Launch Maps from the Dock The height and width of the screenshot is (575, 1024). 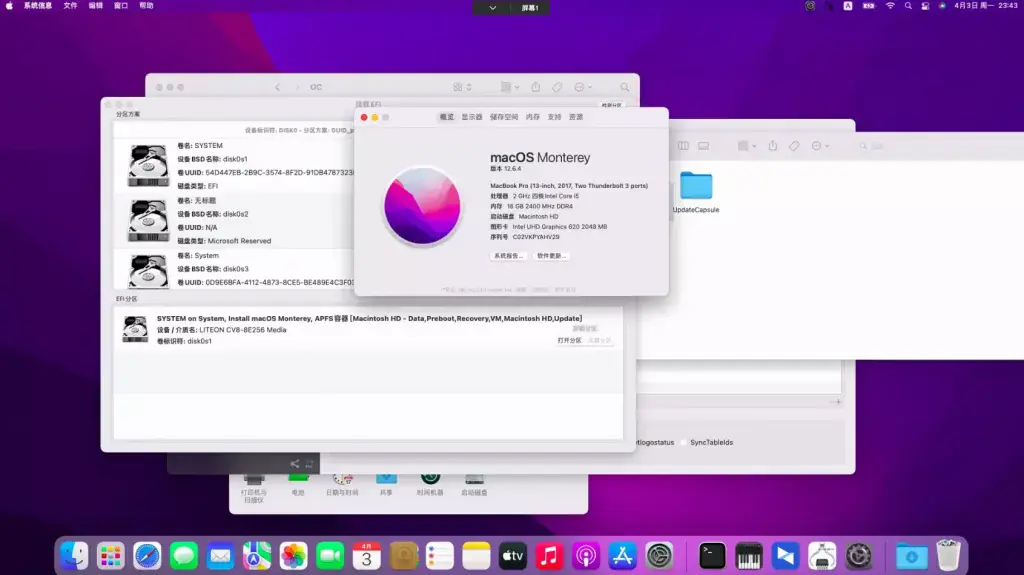coord(257,556)
